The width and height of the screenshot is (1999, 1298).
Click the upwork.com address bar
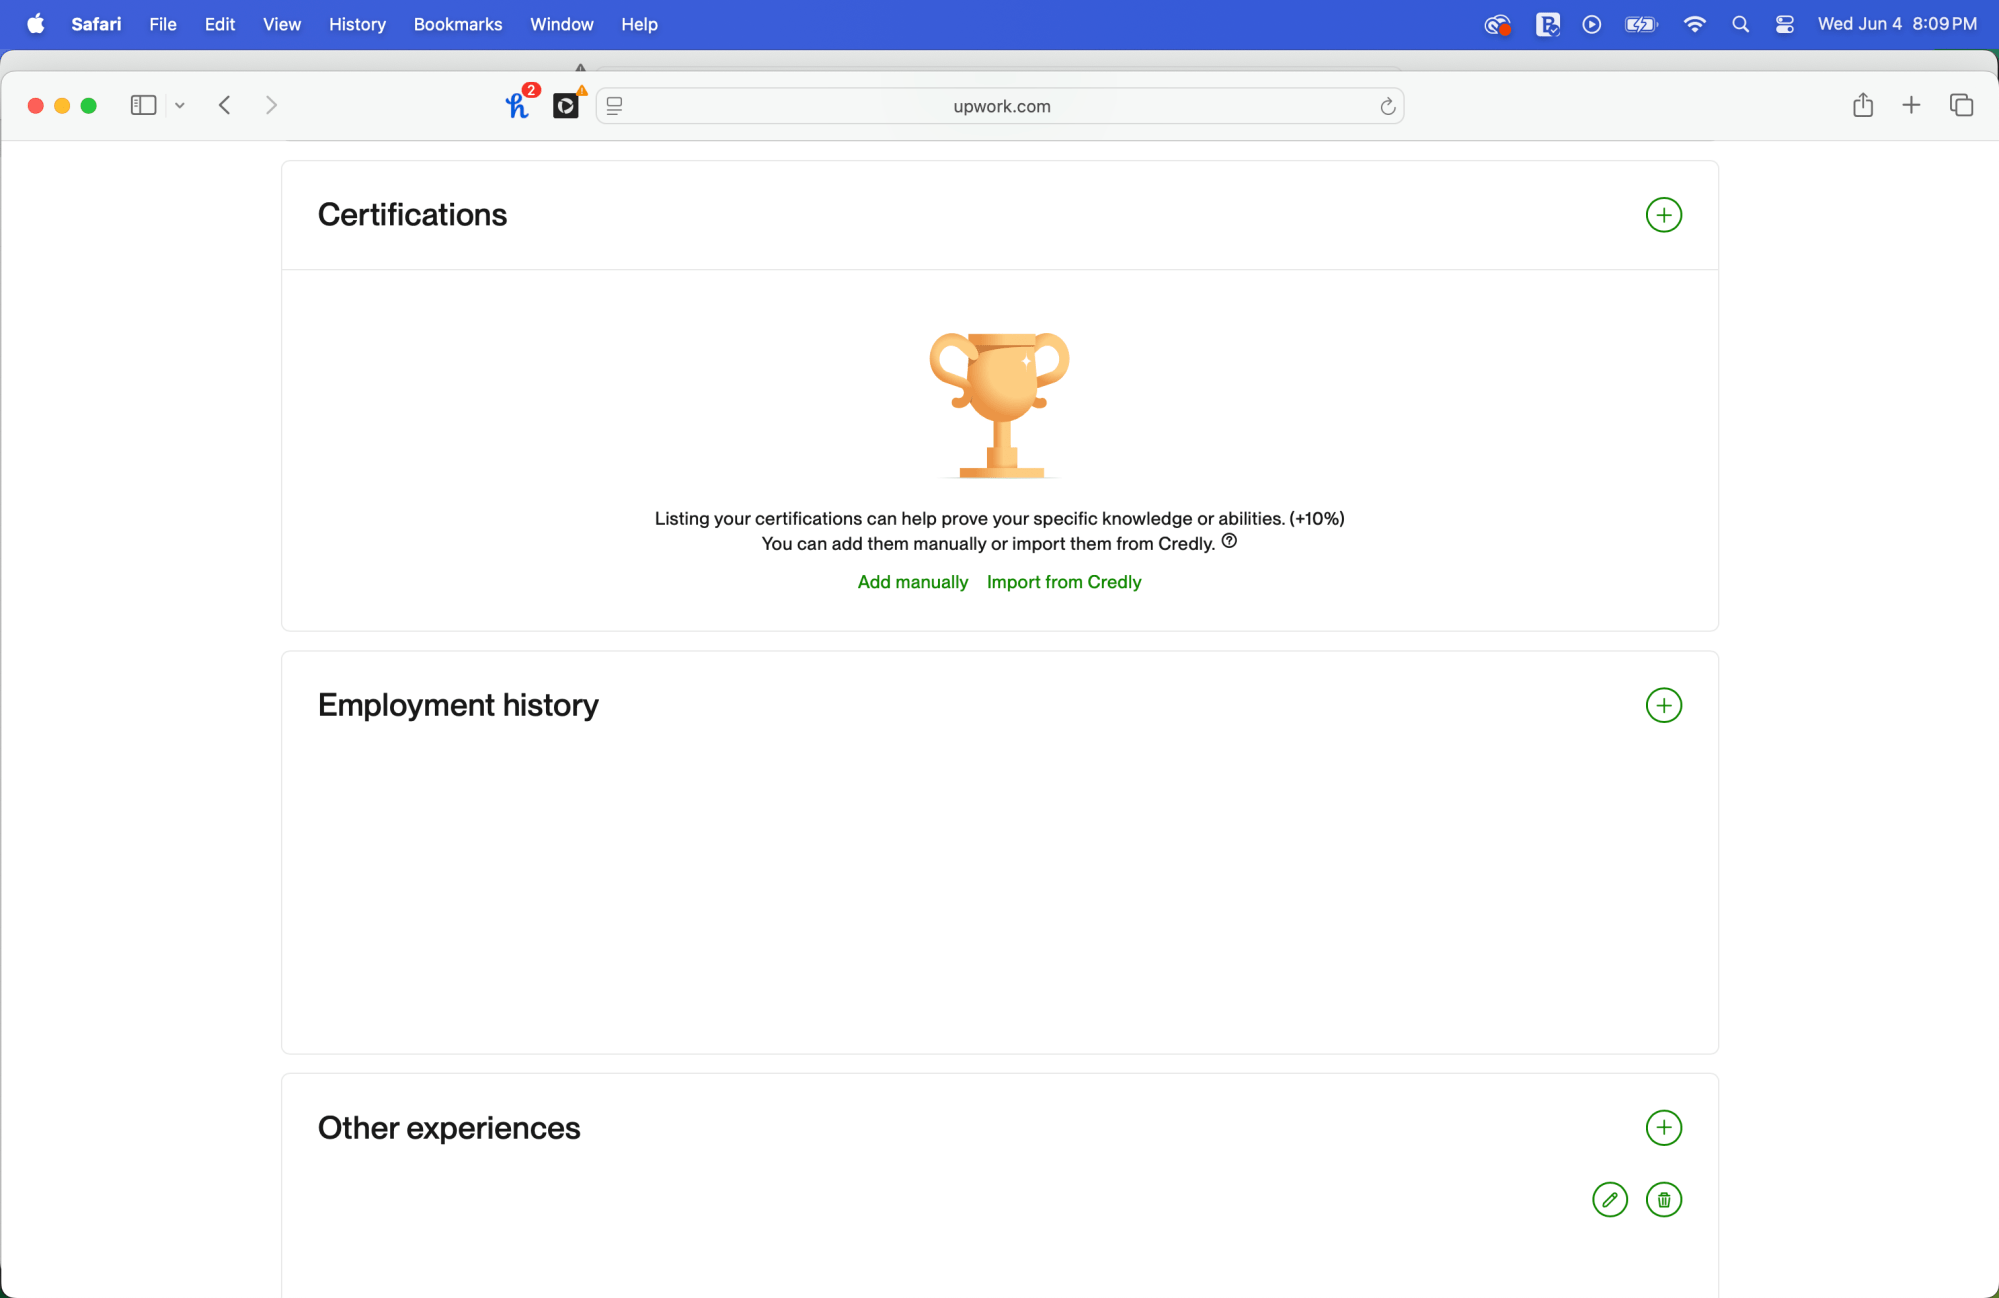(1001, 106)
